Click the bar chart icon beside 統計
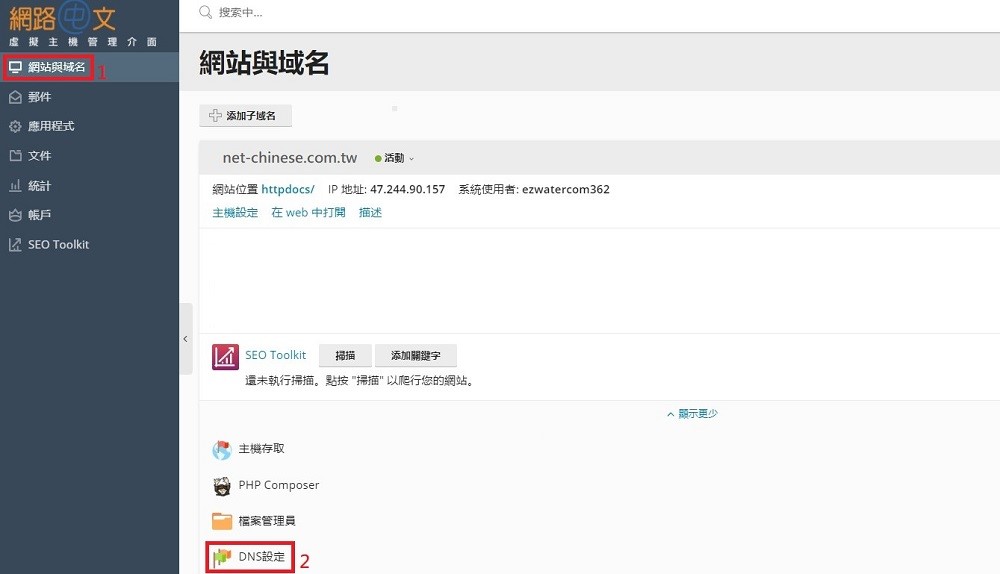 pyautogui.click(x=15, y=186)
